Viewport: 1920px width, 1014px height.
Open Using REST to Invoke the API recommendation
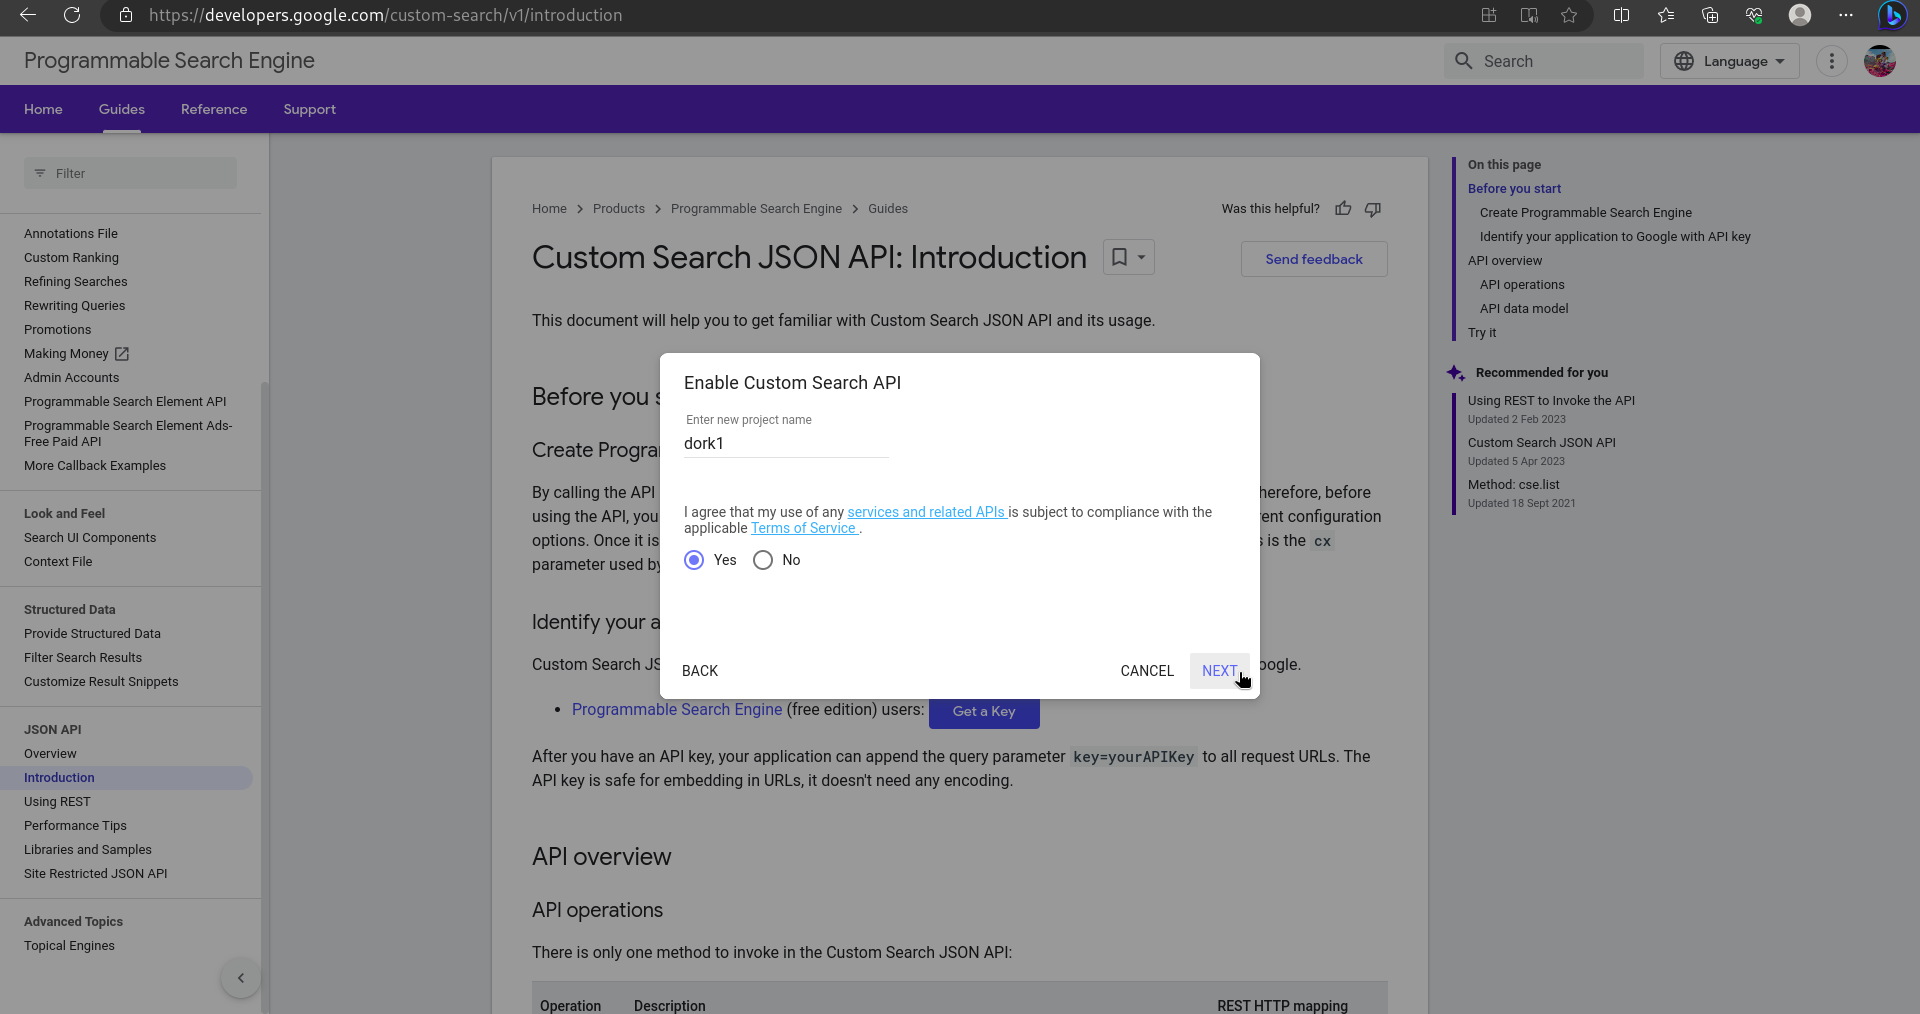click(x=1551, y=401)
